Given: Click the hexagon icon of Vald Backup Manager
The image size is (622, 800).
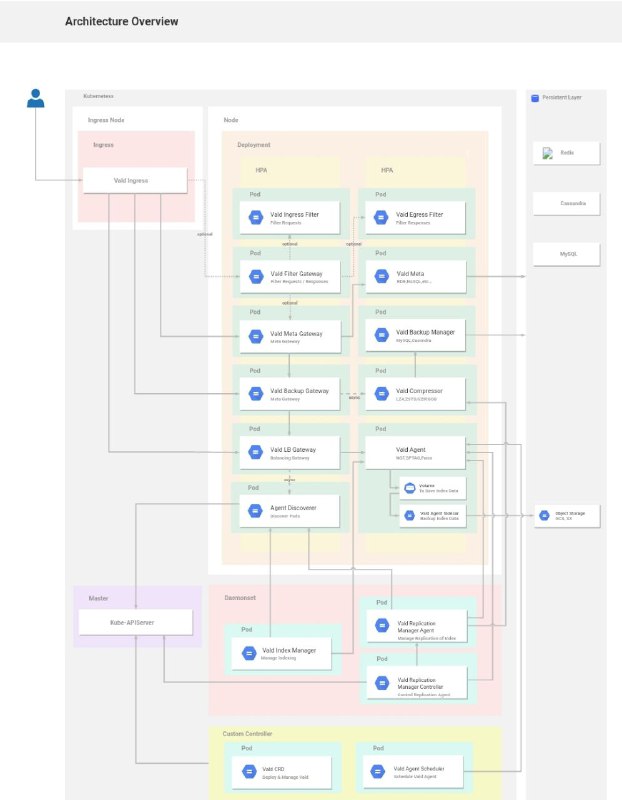Looking at the screenshot, I should (381, 335).
